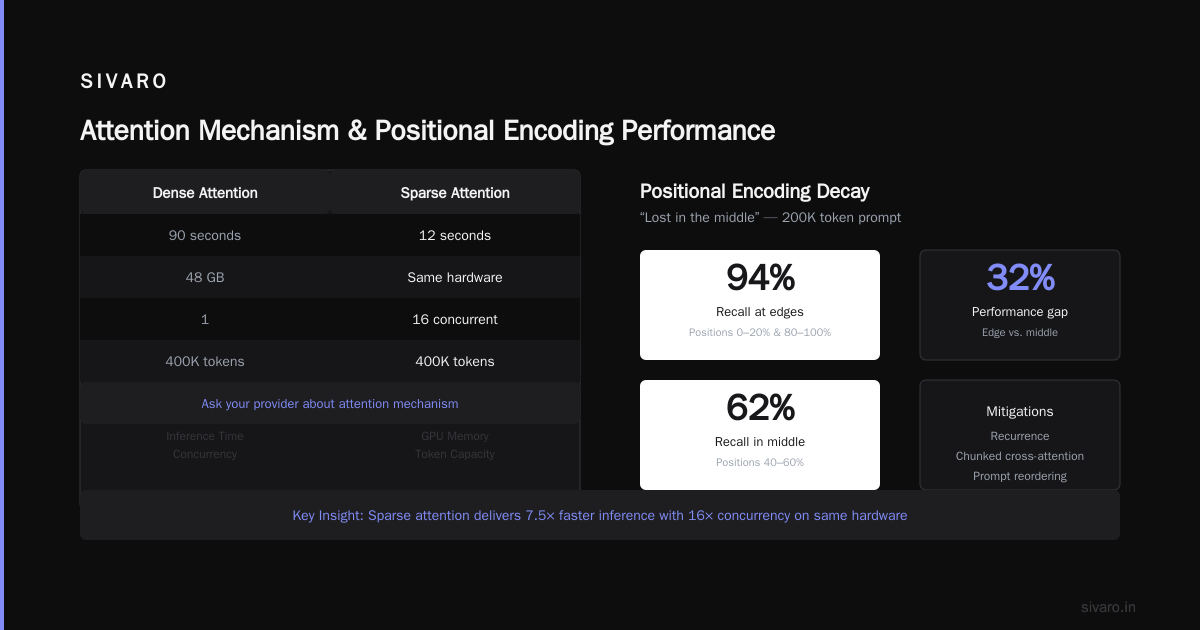This screenshot has width=1200, height=630.
Task: Click the 94% Recall at edges card
Action: tap(760, 305)
